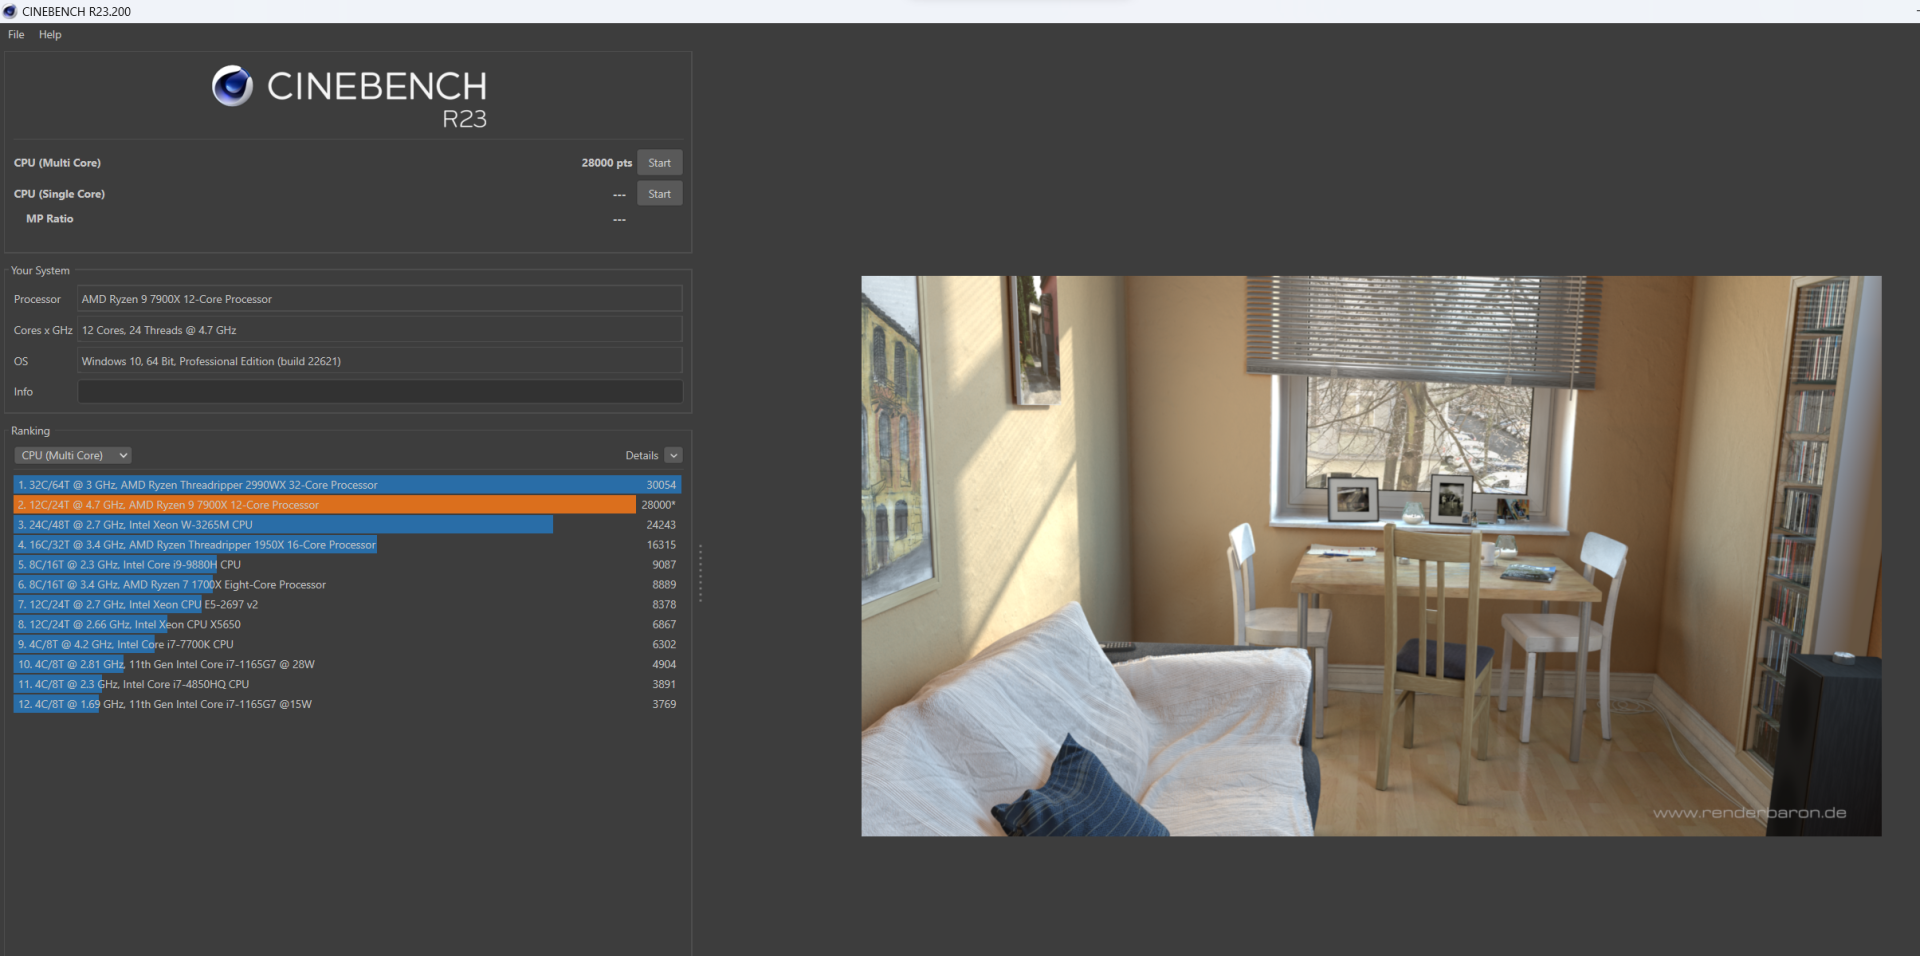
Task: Click the 16315 score value
Action: 661,545
